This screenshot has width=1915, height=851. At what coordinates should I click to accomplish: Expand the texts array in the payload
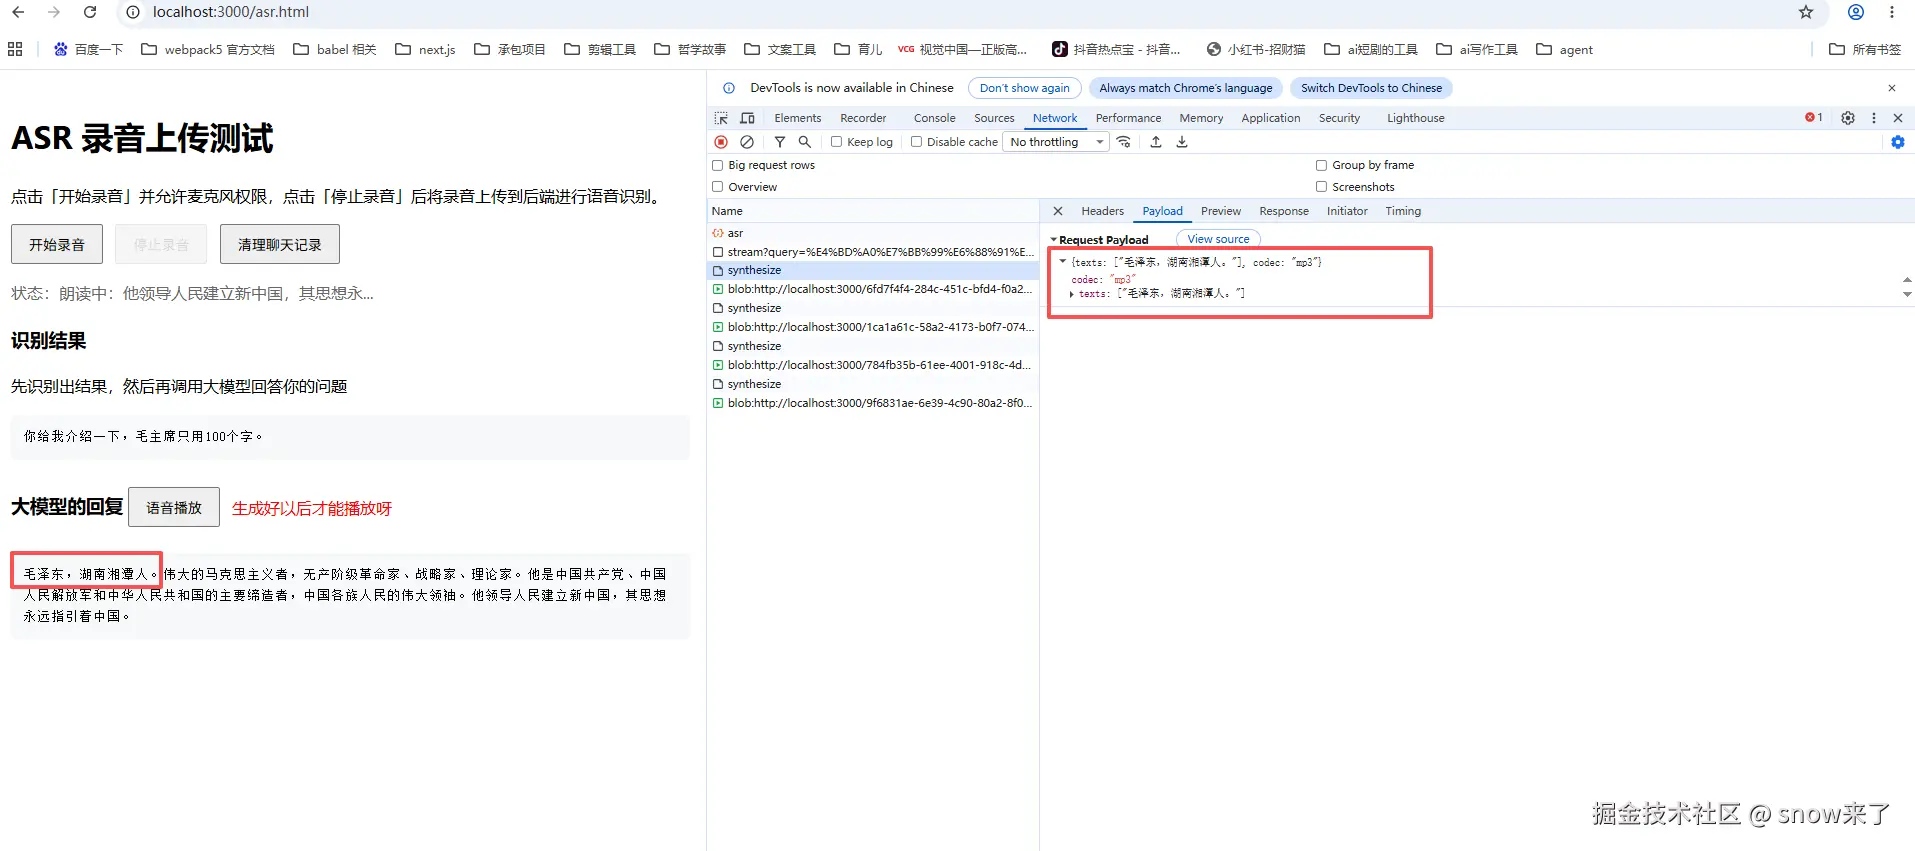pos(1072,294)
